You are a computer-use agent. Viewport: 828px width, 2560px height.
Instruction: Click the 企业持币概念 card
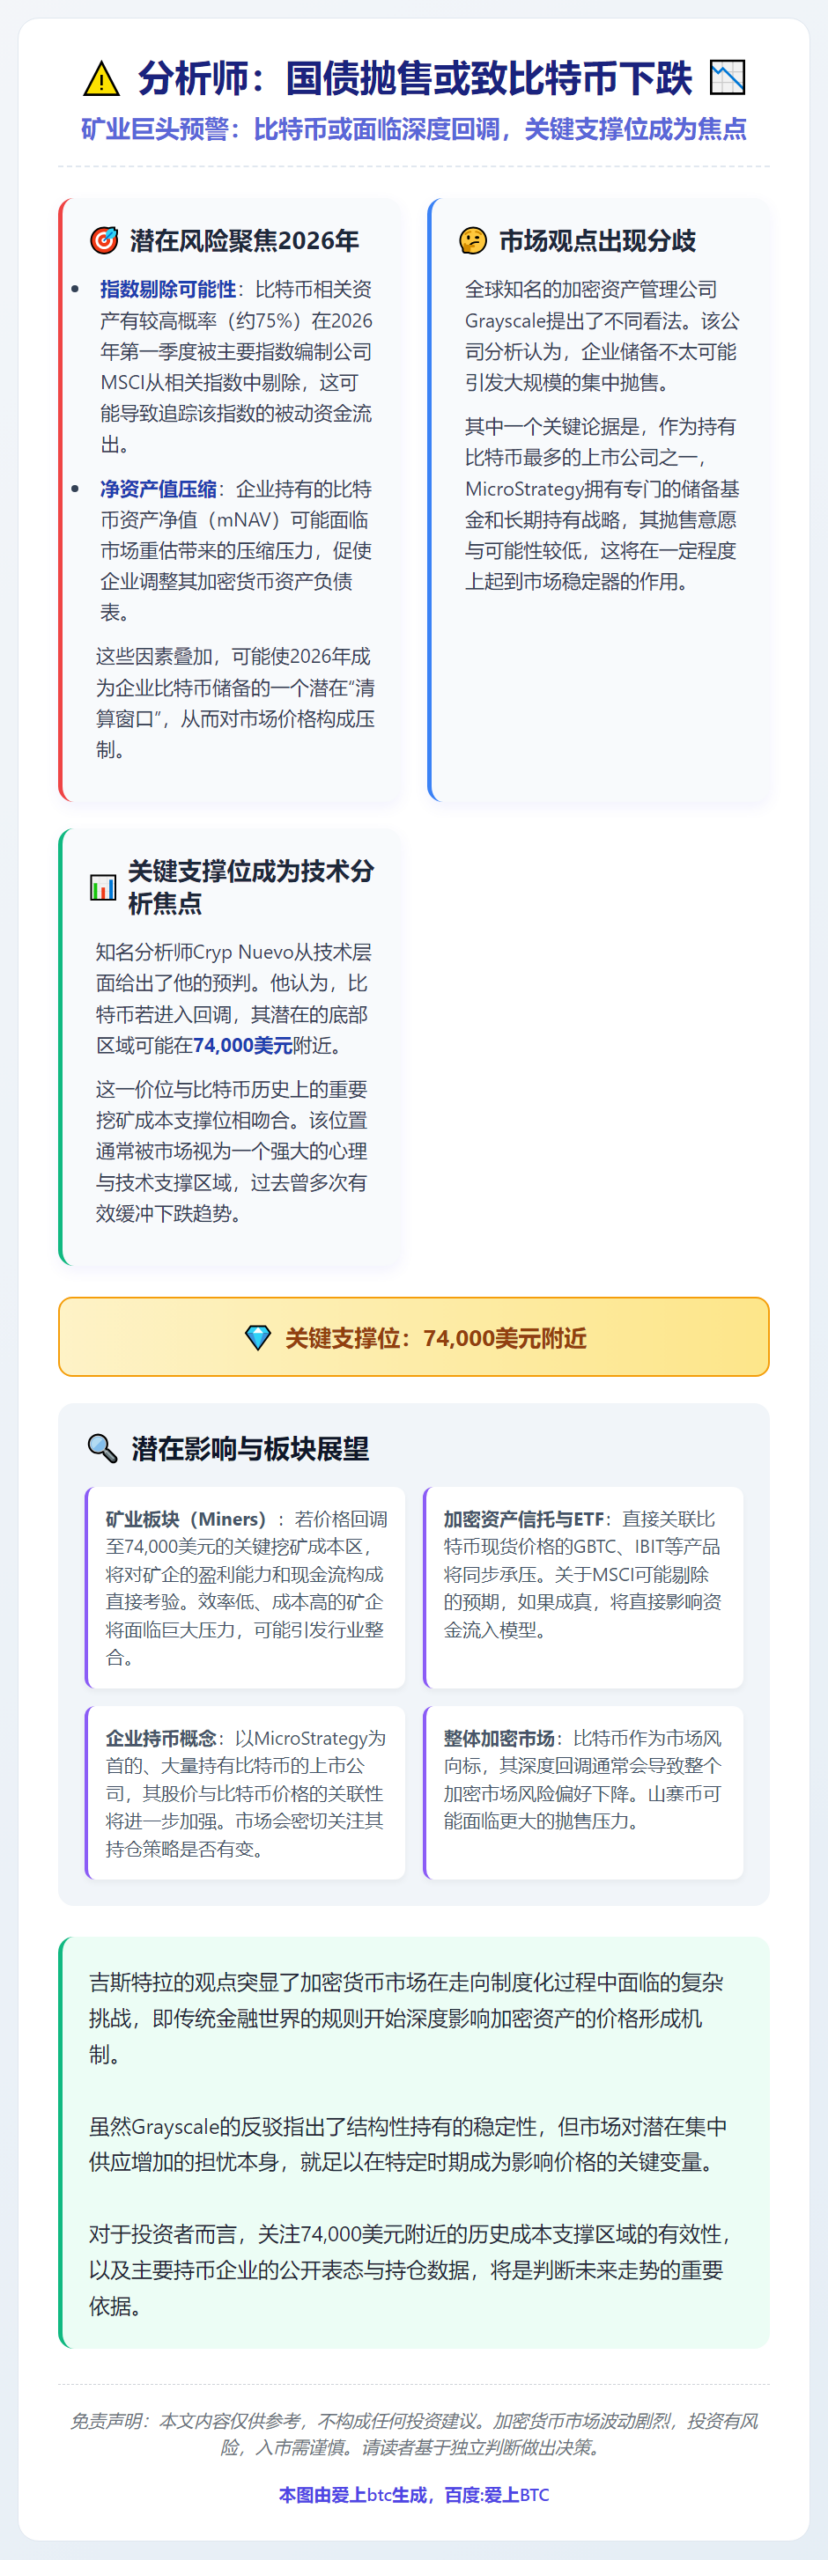(245, 1793)
